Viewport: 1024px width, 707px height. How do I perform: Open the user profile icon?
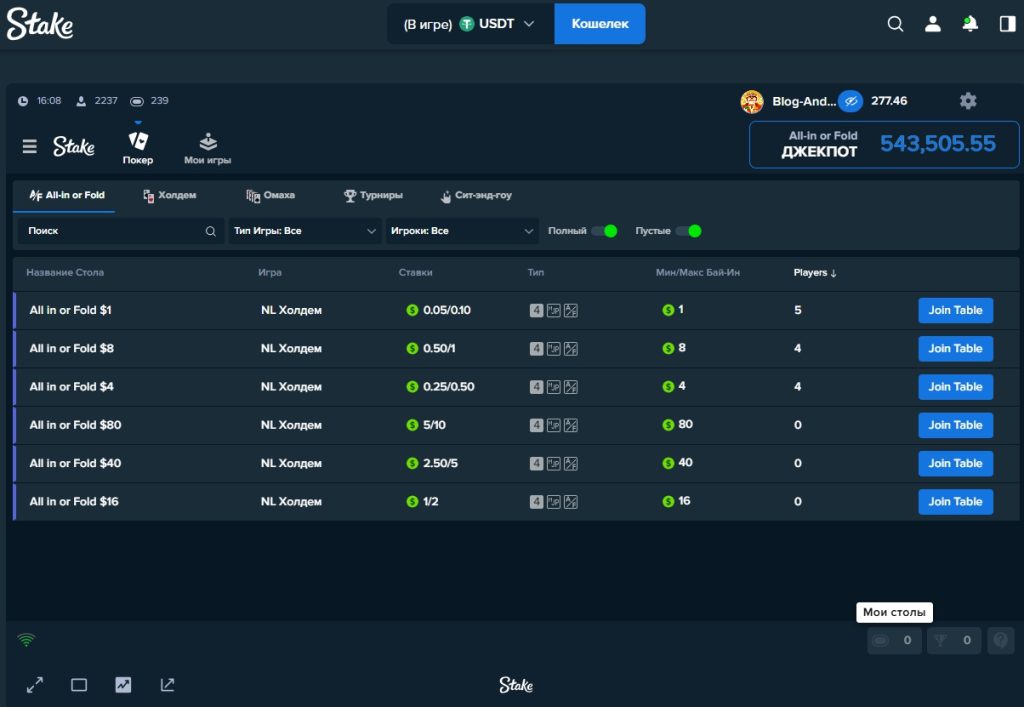932,24
